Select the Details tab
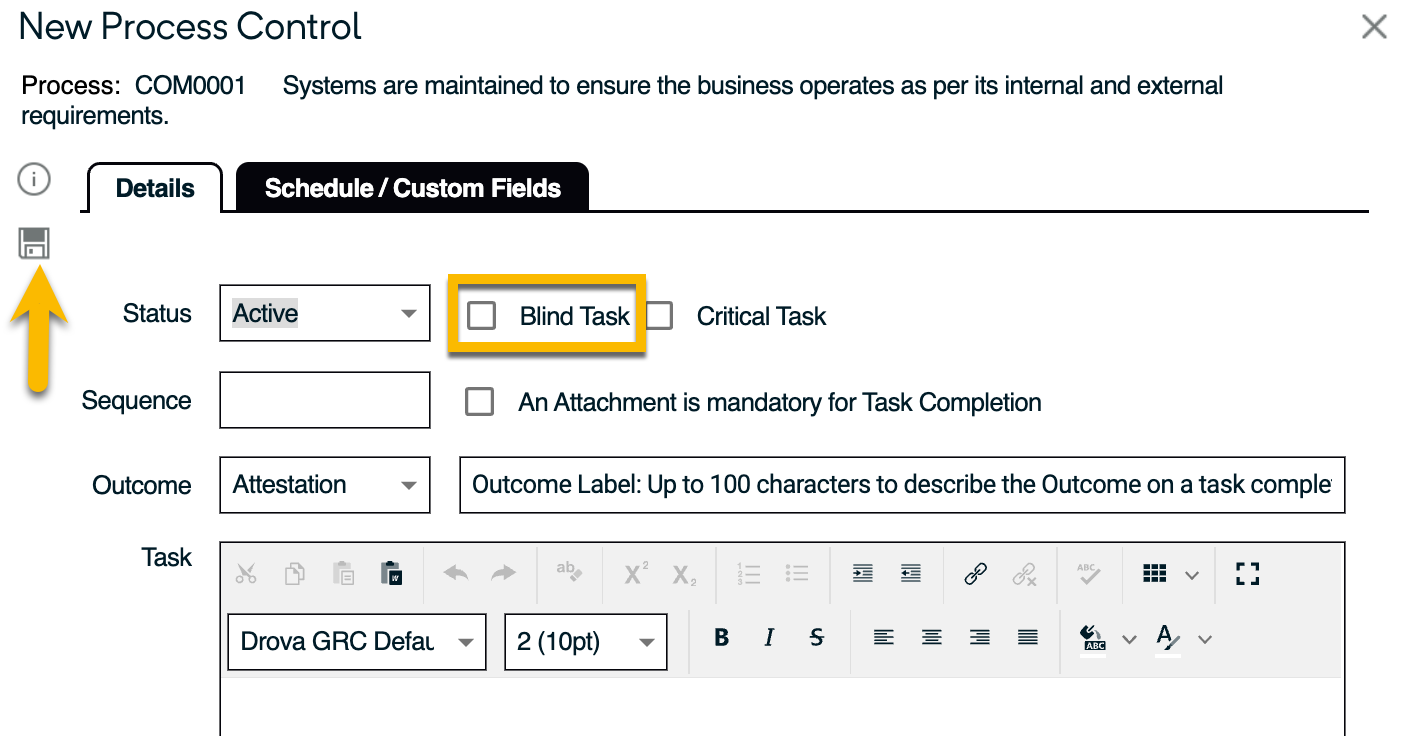The image size is (1404, 736). [x=155, y=188]
